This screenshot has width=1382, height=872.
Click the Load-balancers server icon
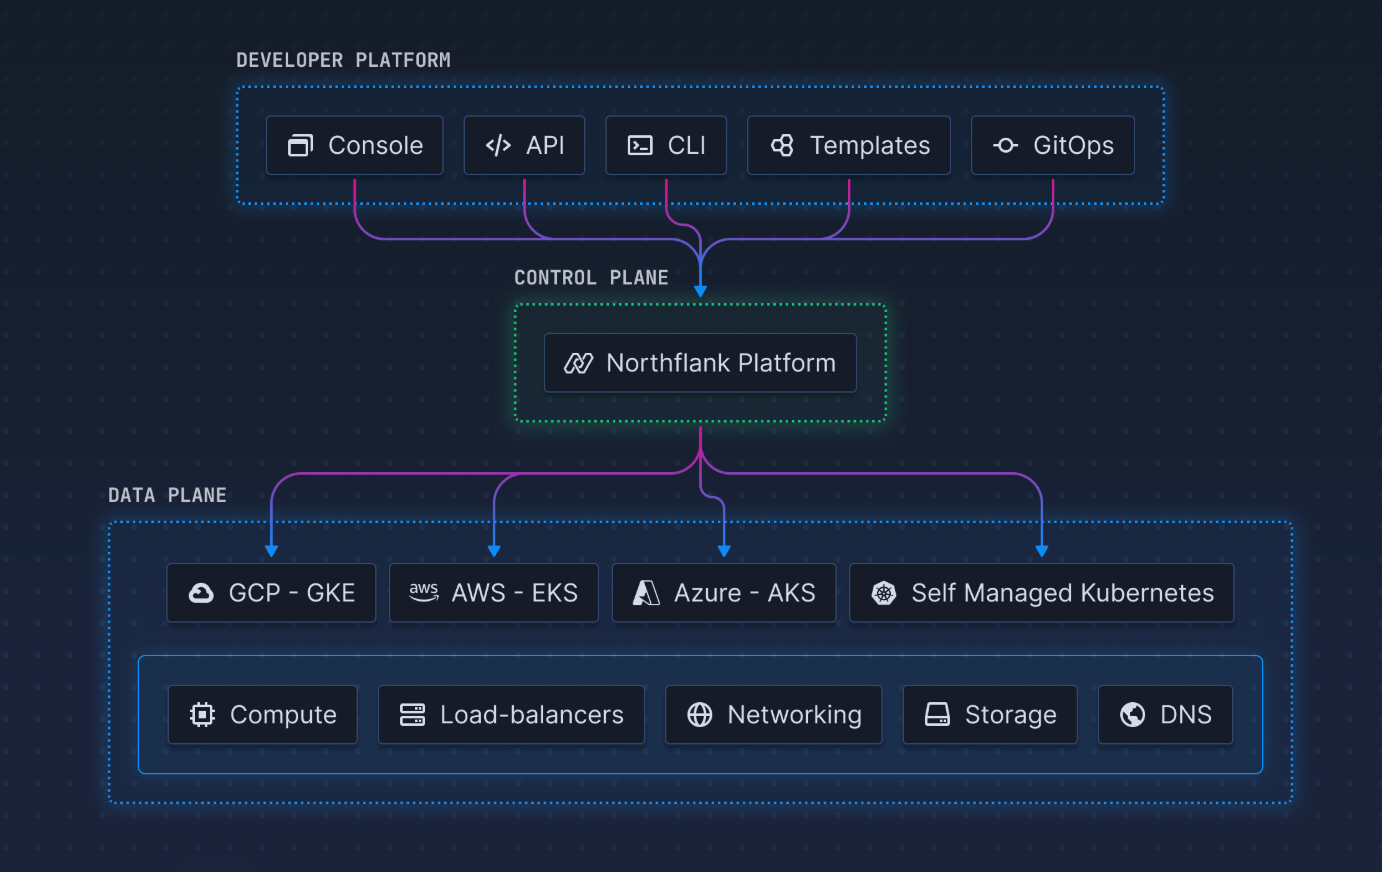(x=412, y=715)
